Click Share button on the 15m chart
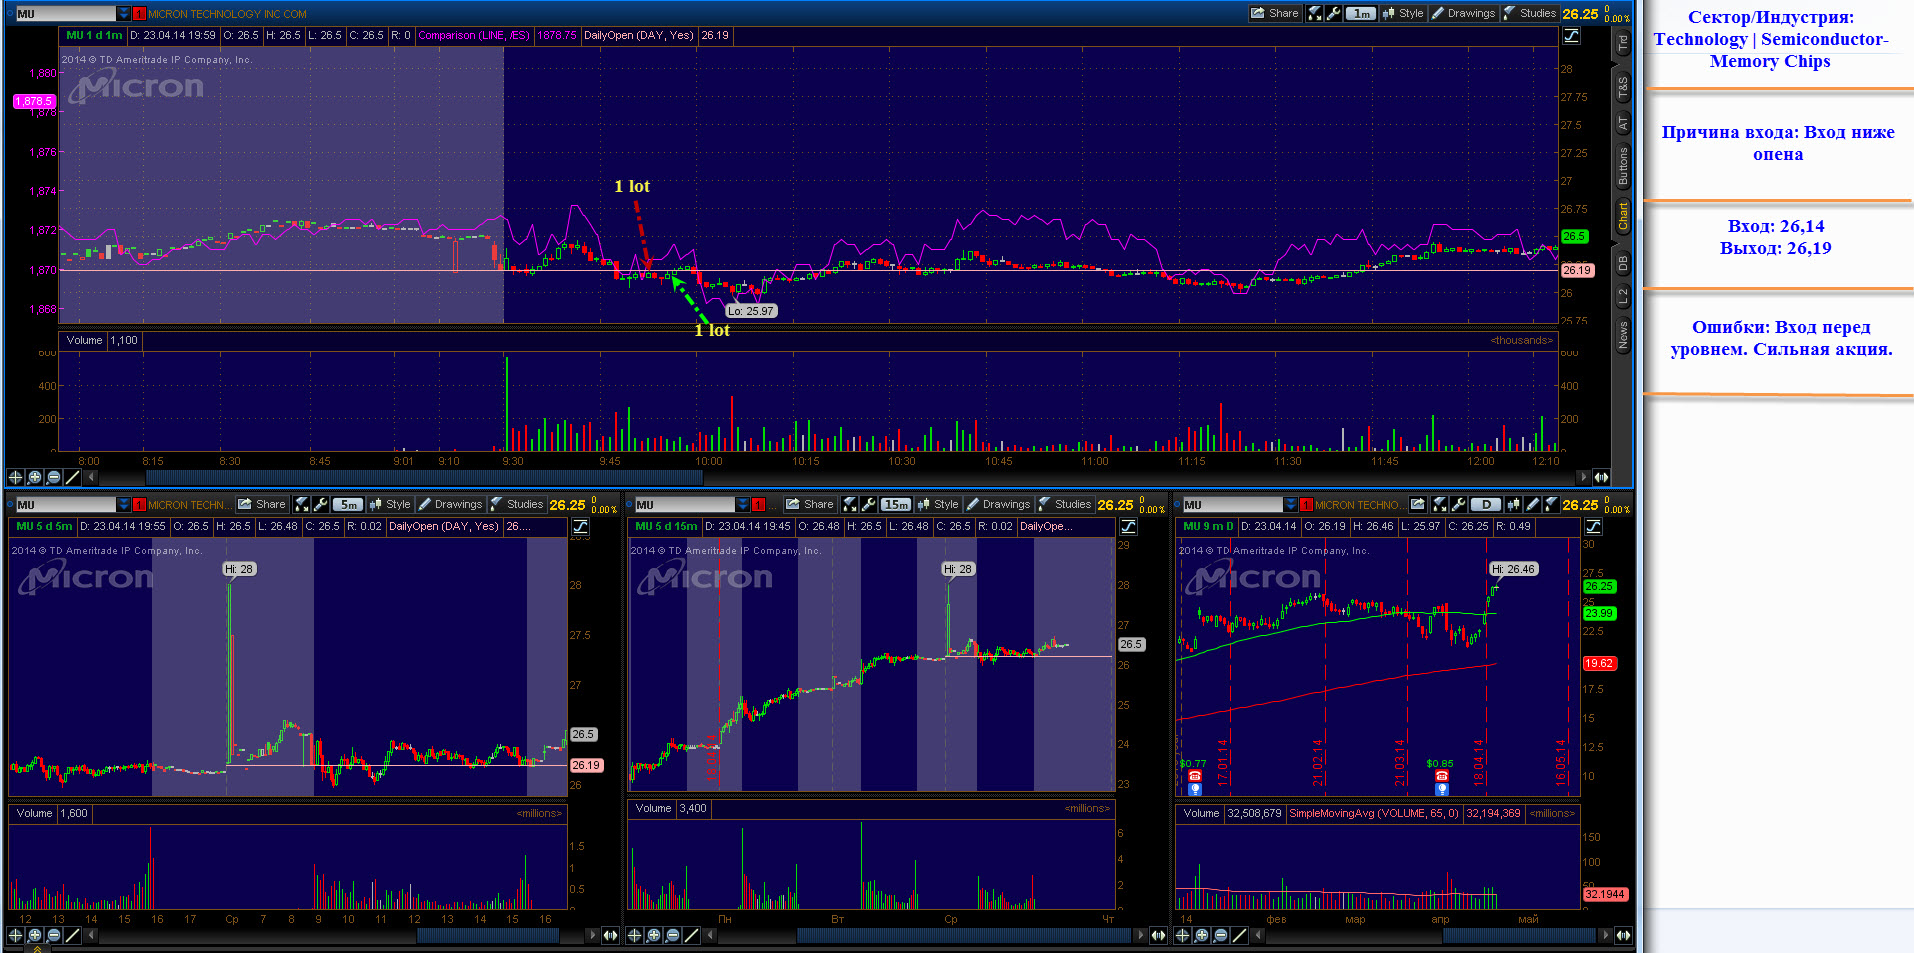The width and height of the screenshot is (1914, 953). 810,504
